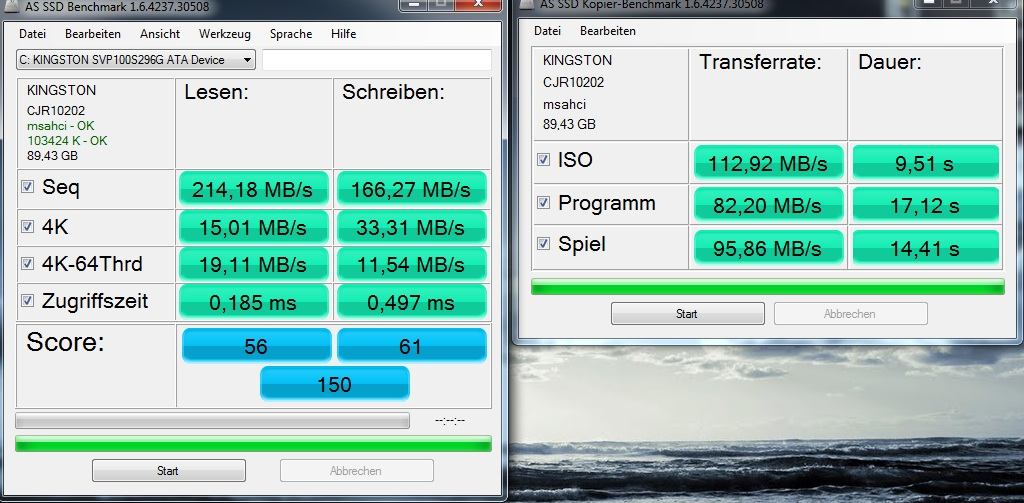Toggle the Seq benchmark checkbox
Image resolution: width=1024 pixels, height=503 pixels.
pos(27,187)
